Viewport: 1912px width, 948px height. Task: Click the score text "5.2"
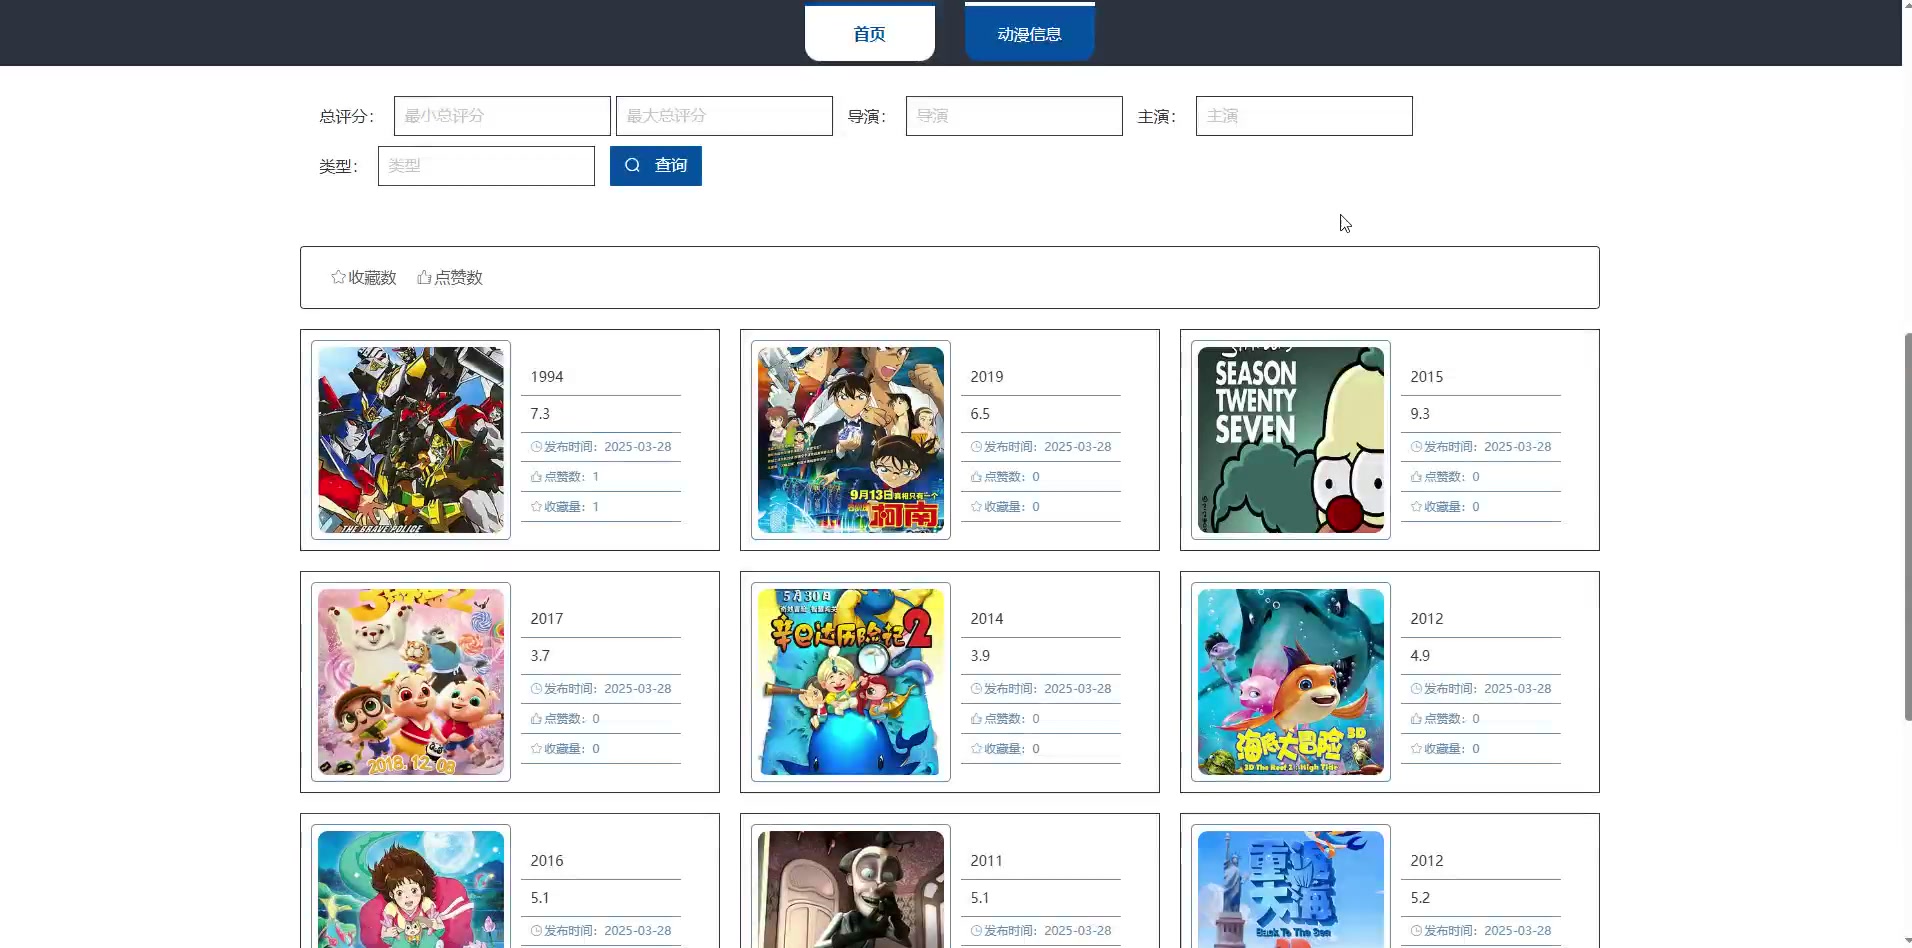pos(1420,898)
